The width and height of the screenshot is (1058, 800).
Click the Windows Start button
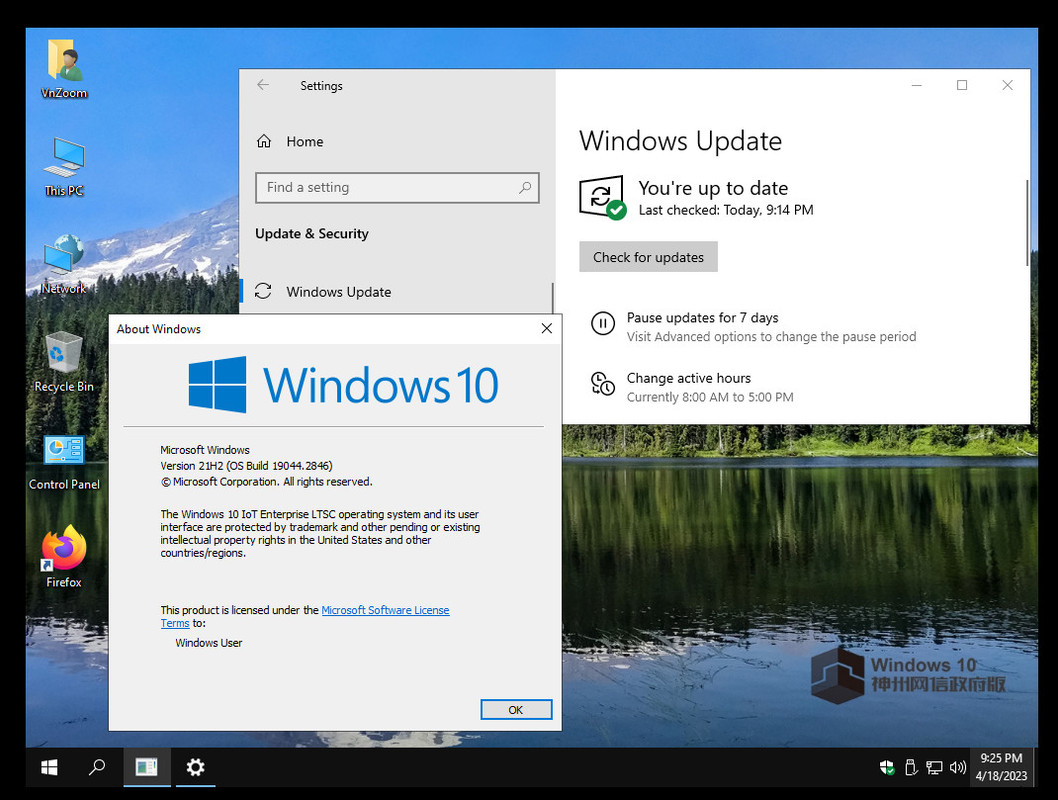[x=49, y=767]
